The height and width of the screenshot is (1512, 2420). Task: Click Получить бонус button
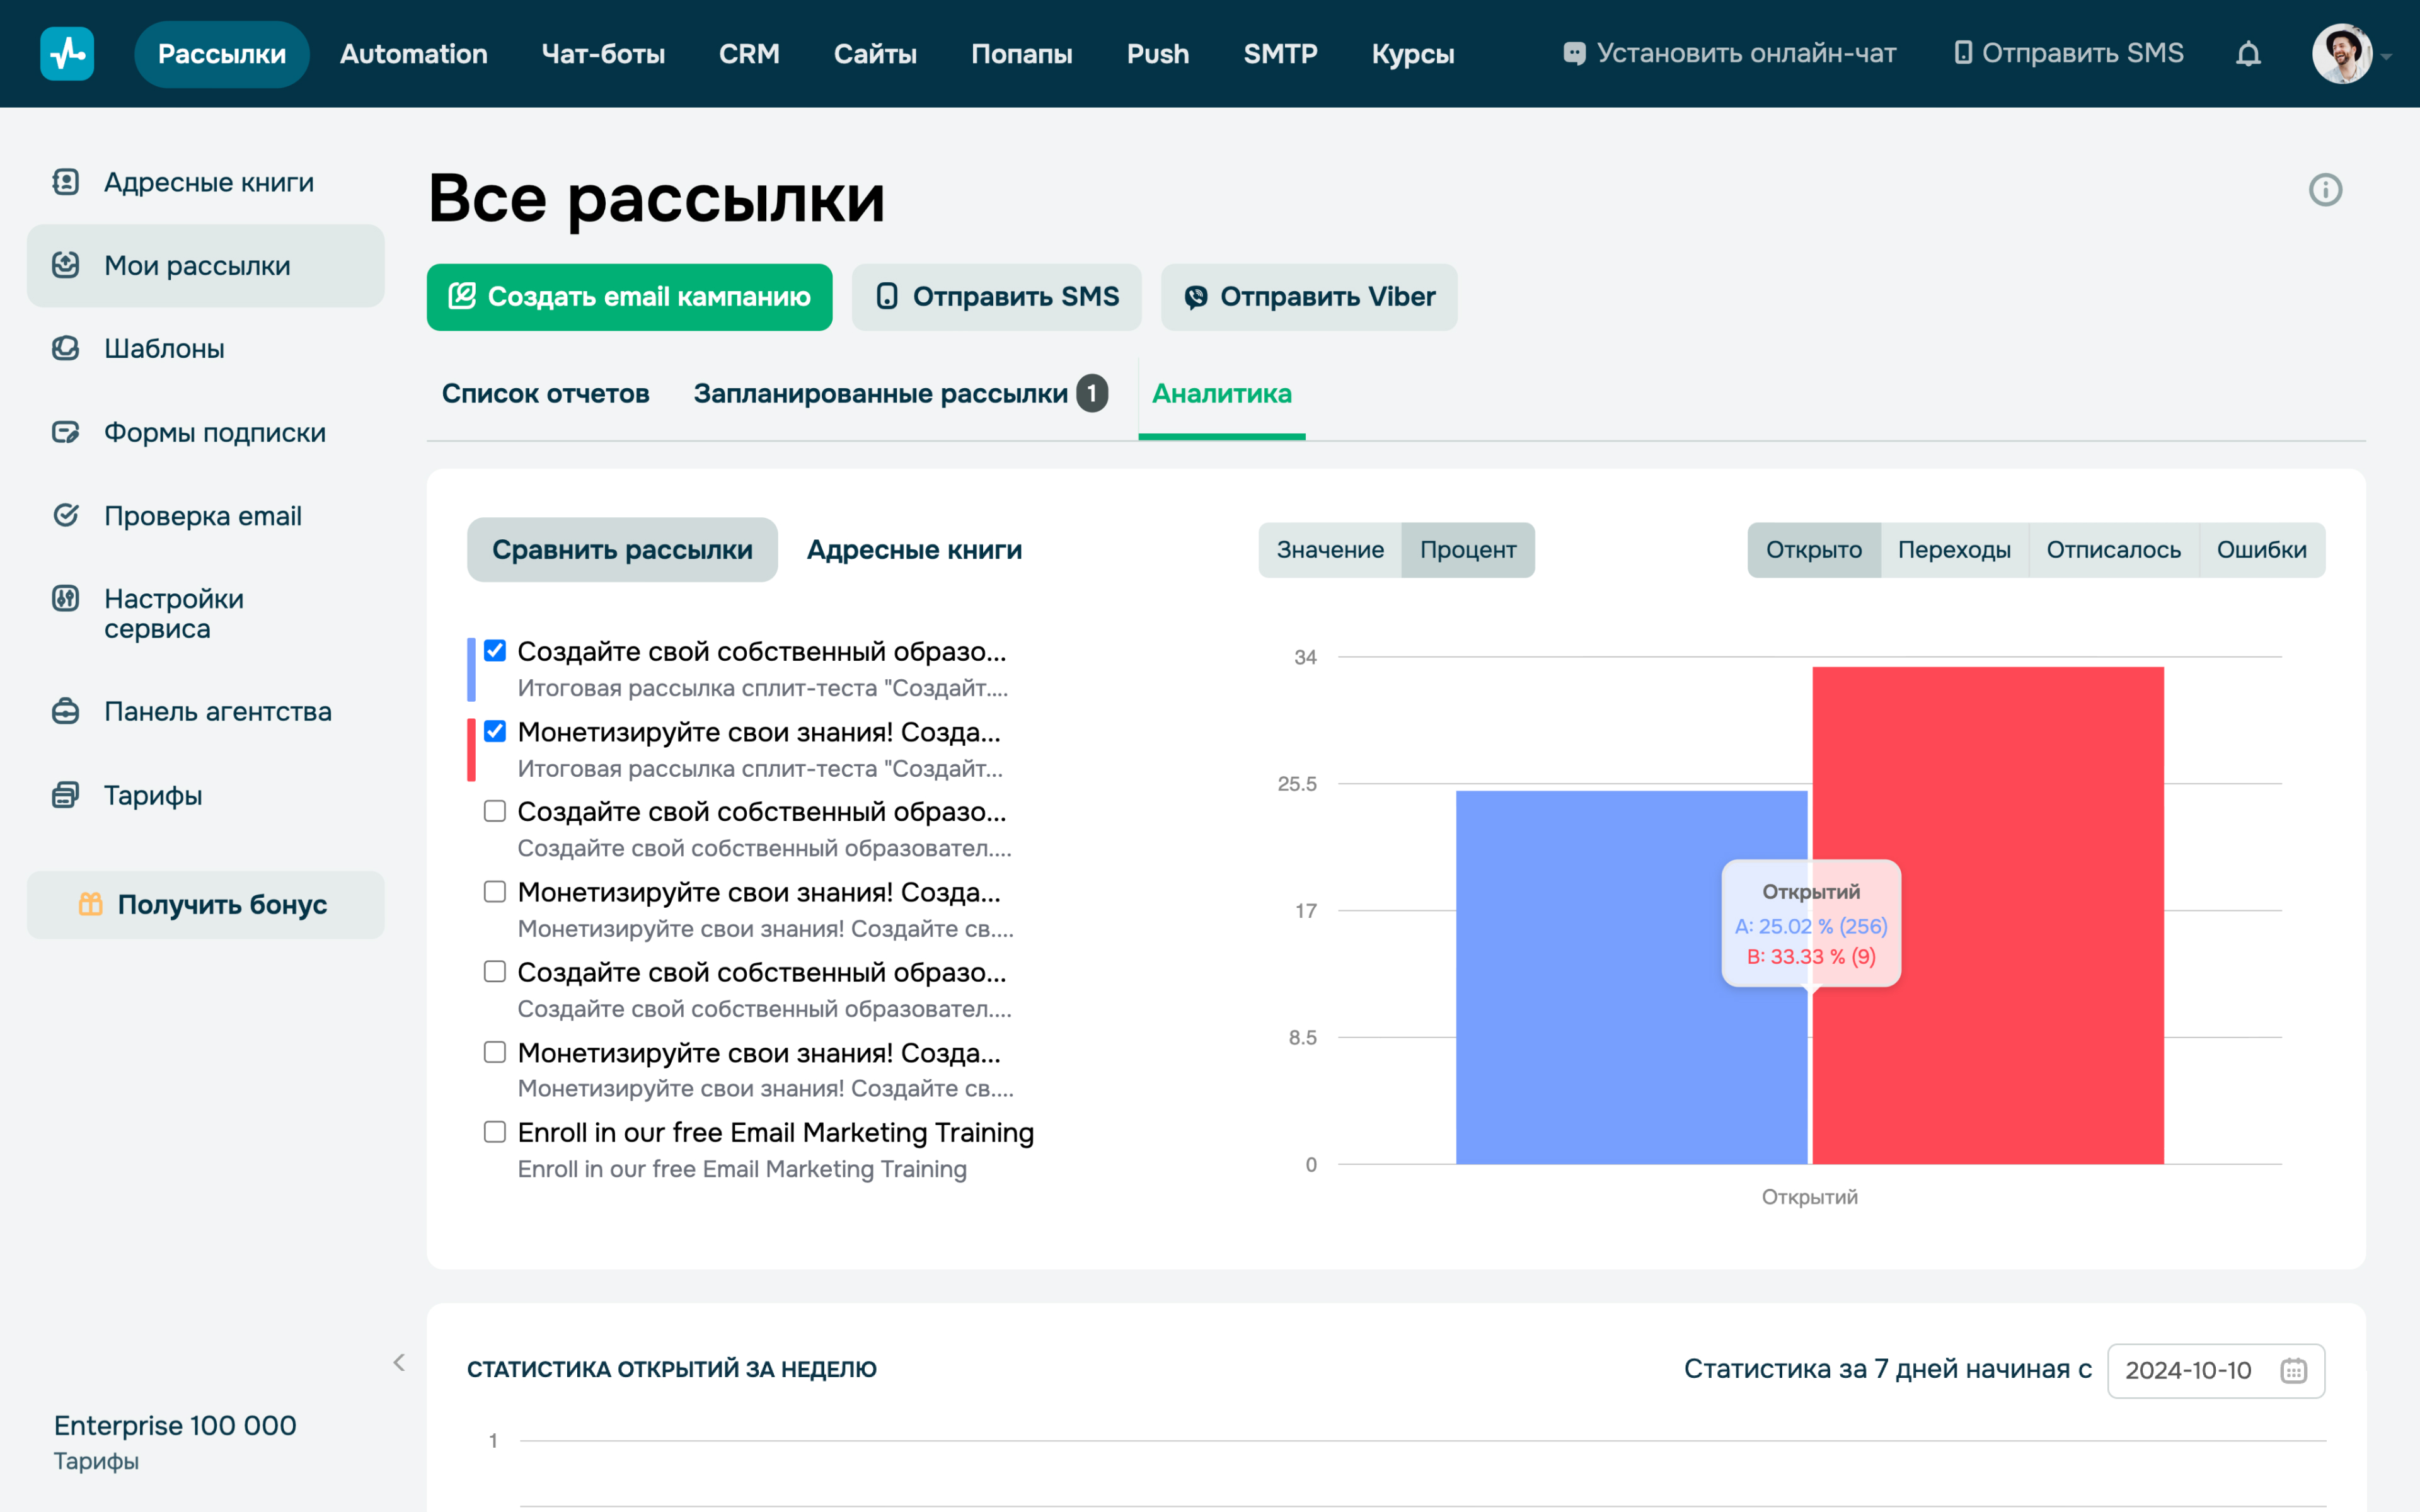click(x=206, y=904)
